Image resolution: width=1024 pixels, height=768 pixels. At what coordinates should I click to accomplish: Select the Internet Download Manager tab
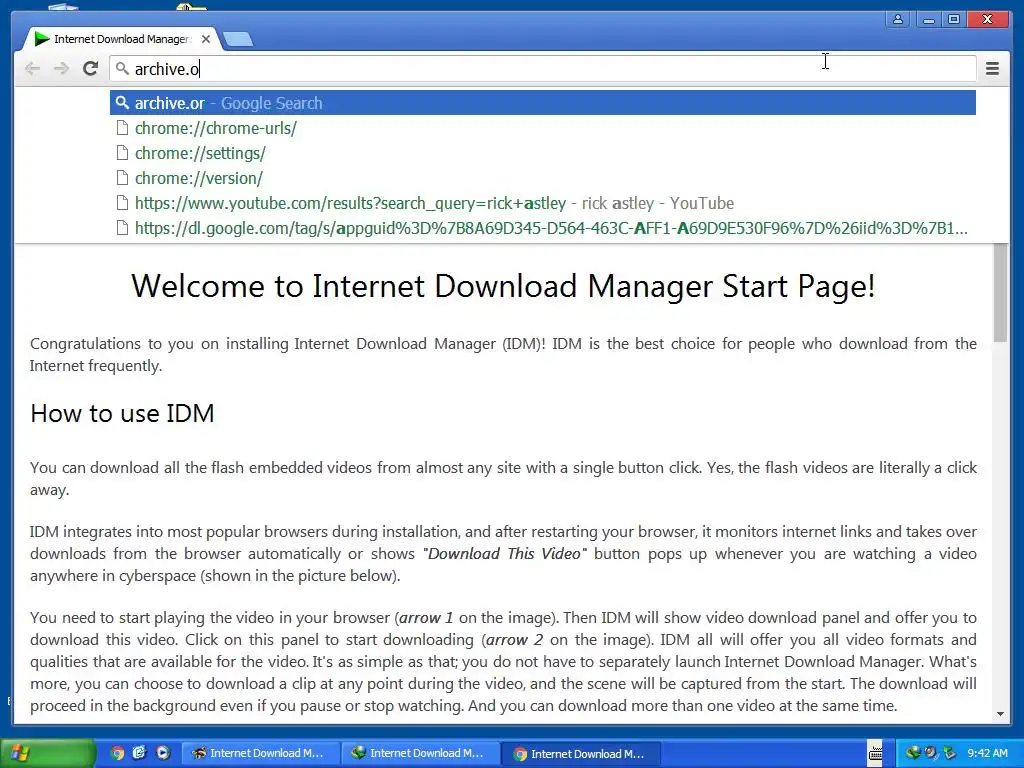121,39
